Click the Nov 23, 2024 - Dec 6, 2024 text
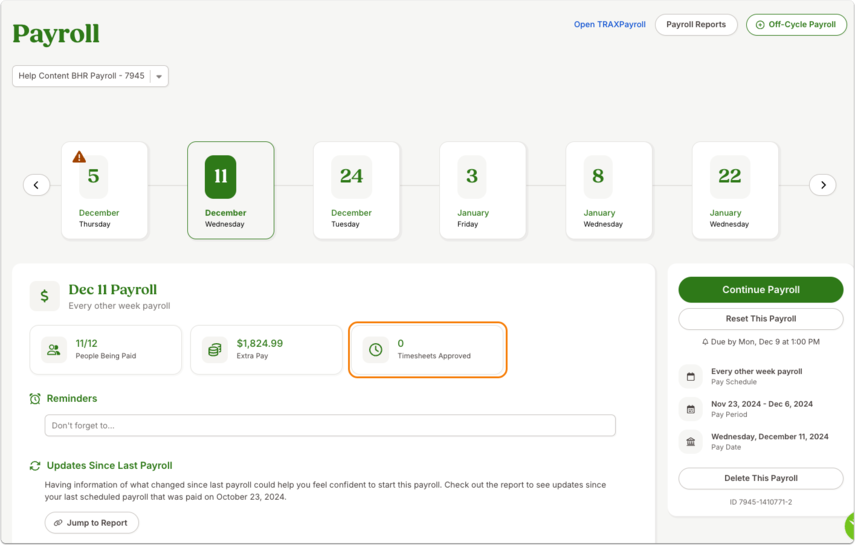The height and width of the screenshot is (545, 855). pyautogui.click(x=762, y=404)
